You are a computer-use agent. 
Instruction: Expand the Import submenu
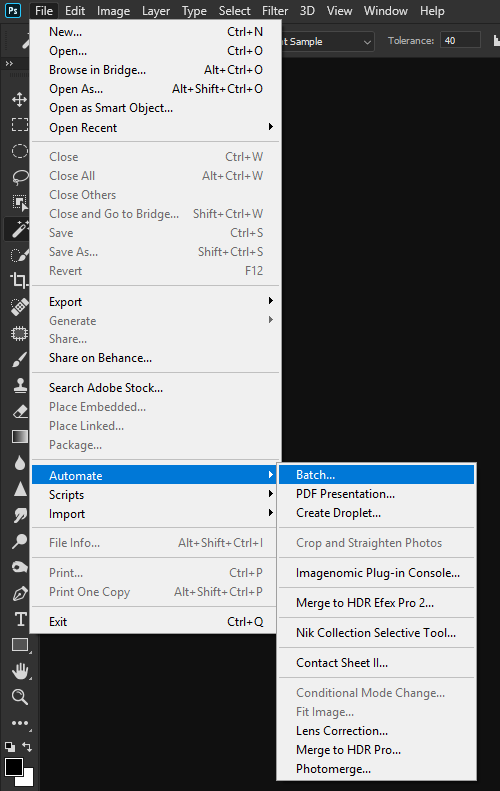154,514
